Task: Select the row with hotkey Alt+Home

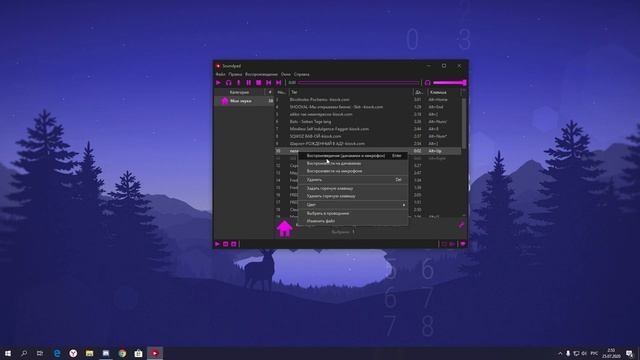Action: (368, 100)
